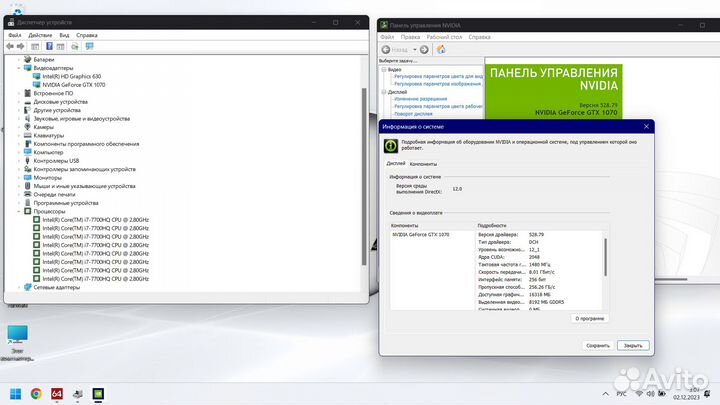Click the РУС language indicator in tray
This screenshot has height=405, width=720.
pos(621,394)
